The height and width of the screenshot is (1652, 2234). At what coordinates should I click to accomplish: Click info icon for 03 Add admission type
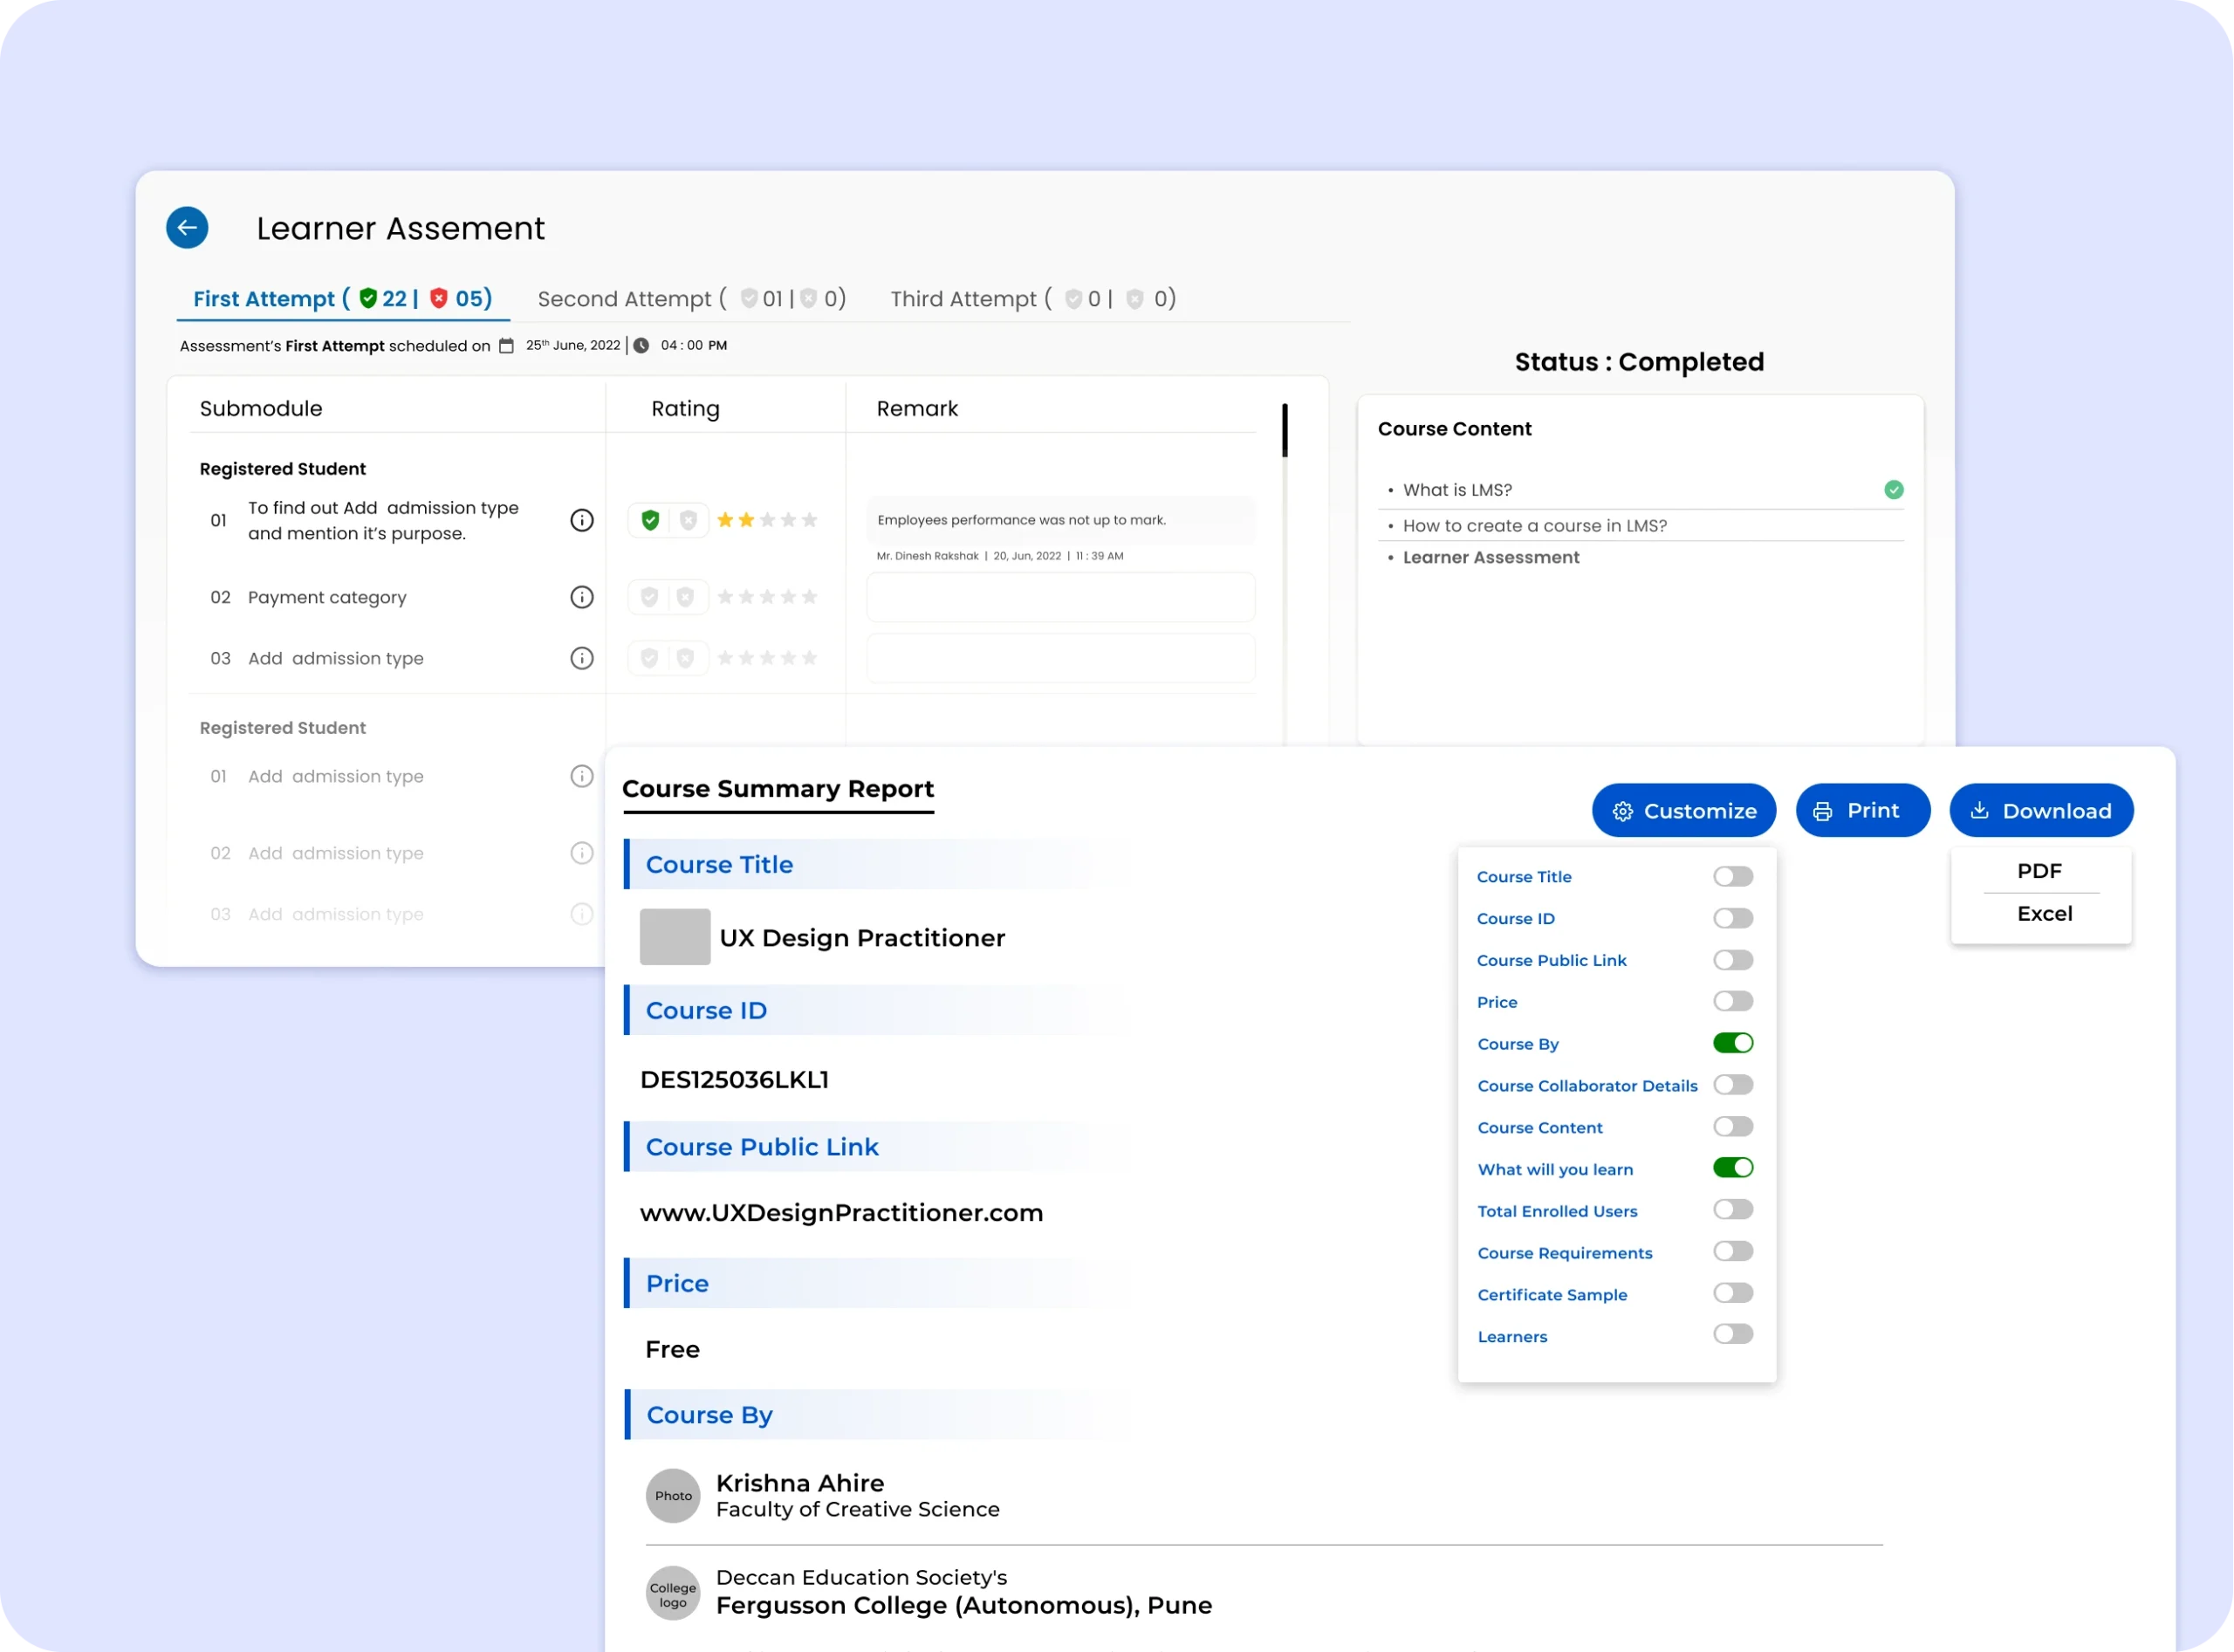(581, 658)
